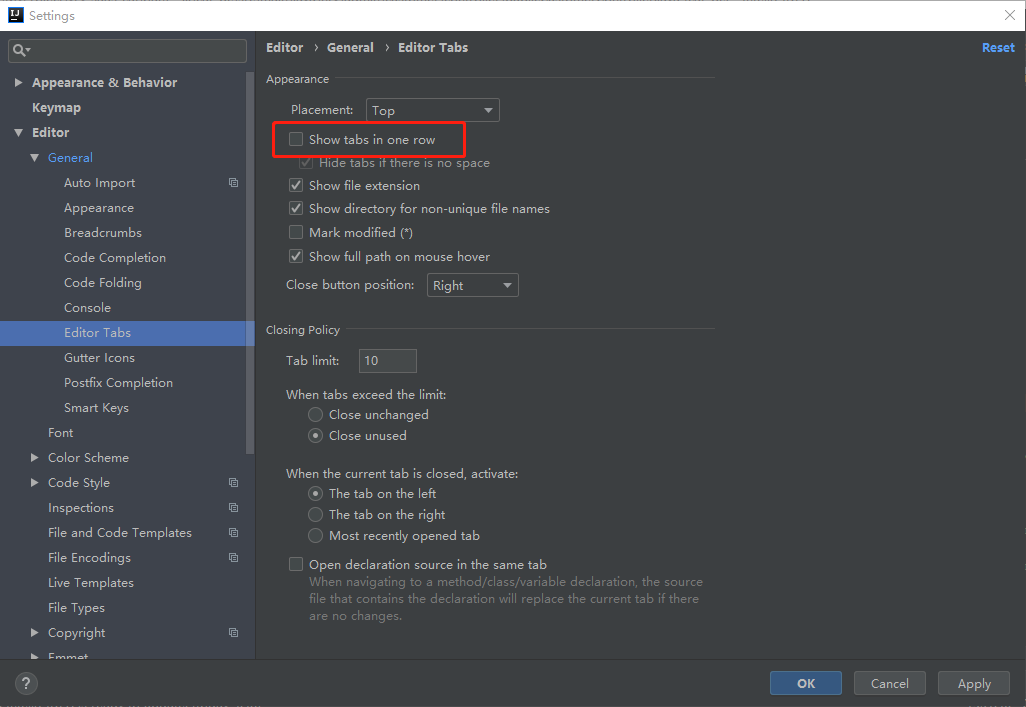Enable Show tabs in one row
The width and height of the screenshot is (1026, 707).
(296, 139)
